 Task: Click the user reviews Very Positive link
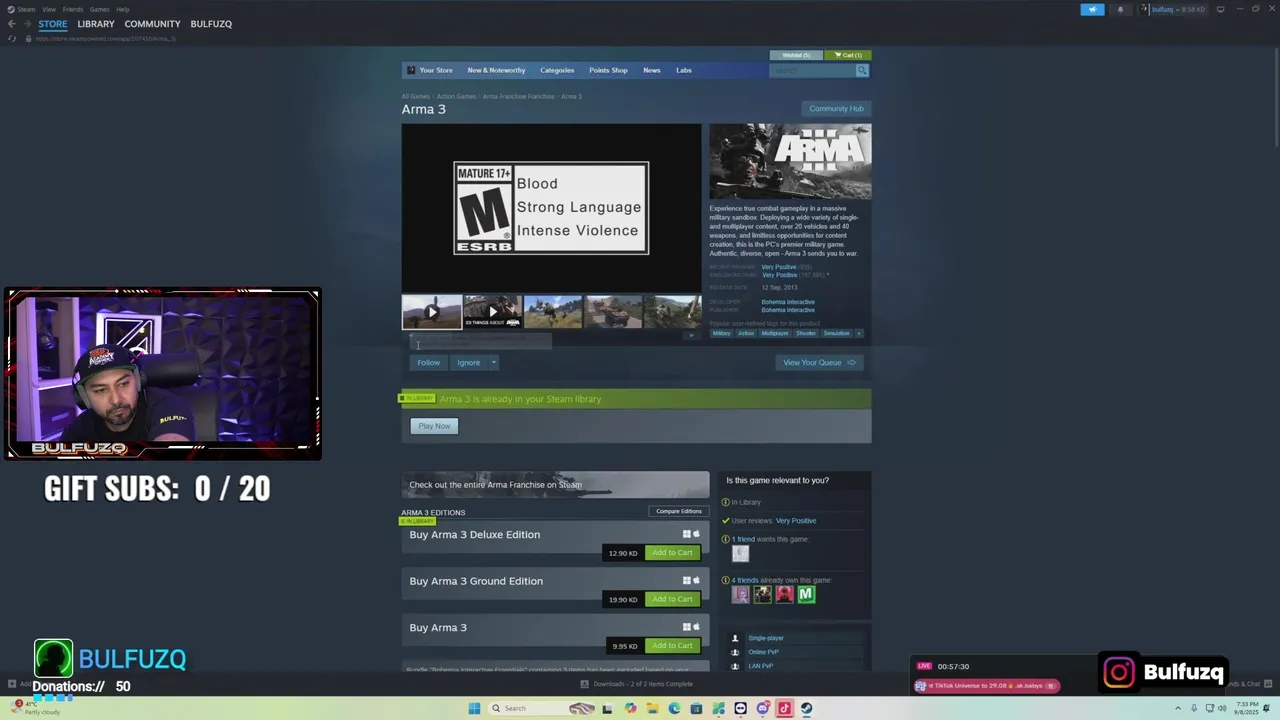(796, 521)
